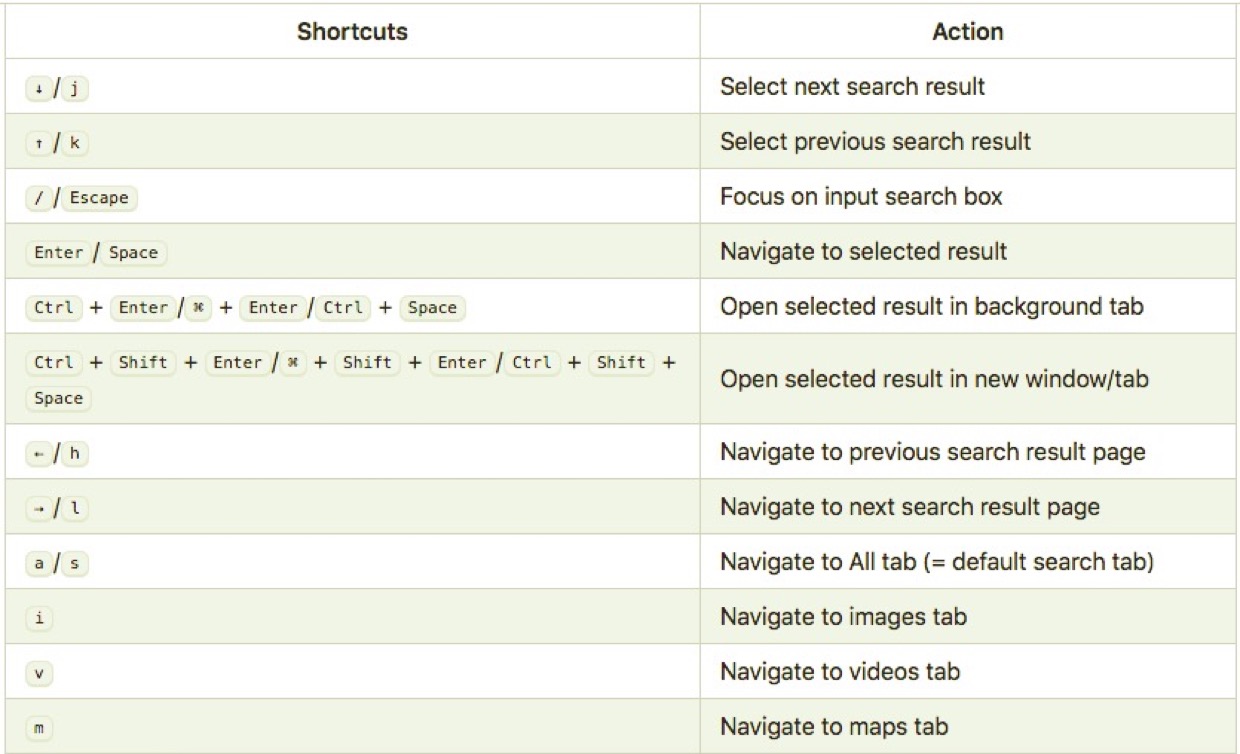Image resolution: width=1240 pixels, height=754 pixels.
Task: Click the 'h' keycap badge
Action: pos(74,453)
